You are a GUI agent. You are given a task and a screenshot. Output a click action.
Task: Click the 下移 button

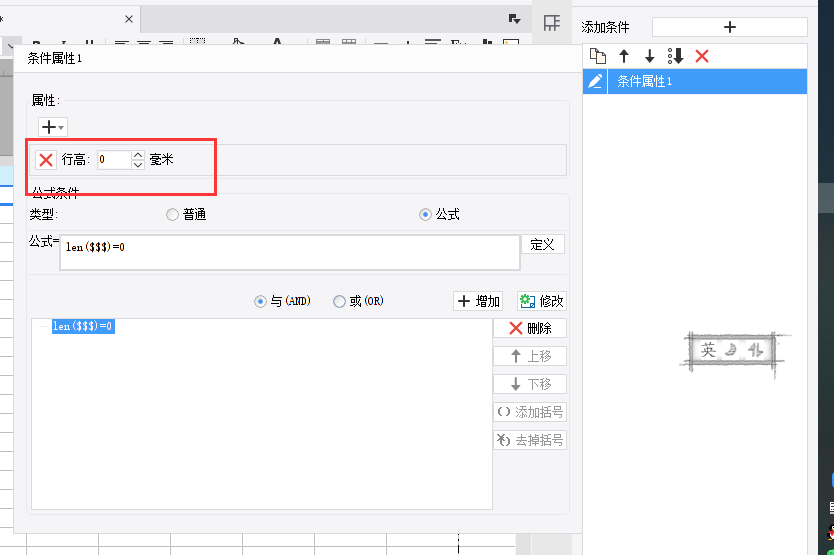pos(530,384)
